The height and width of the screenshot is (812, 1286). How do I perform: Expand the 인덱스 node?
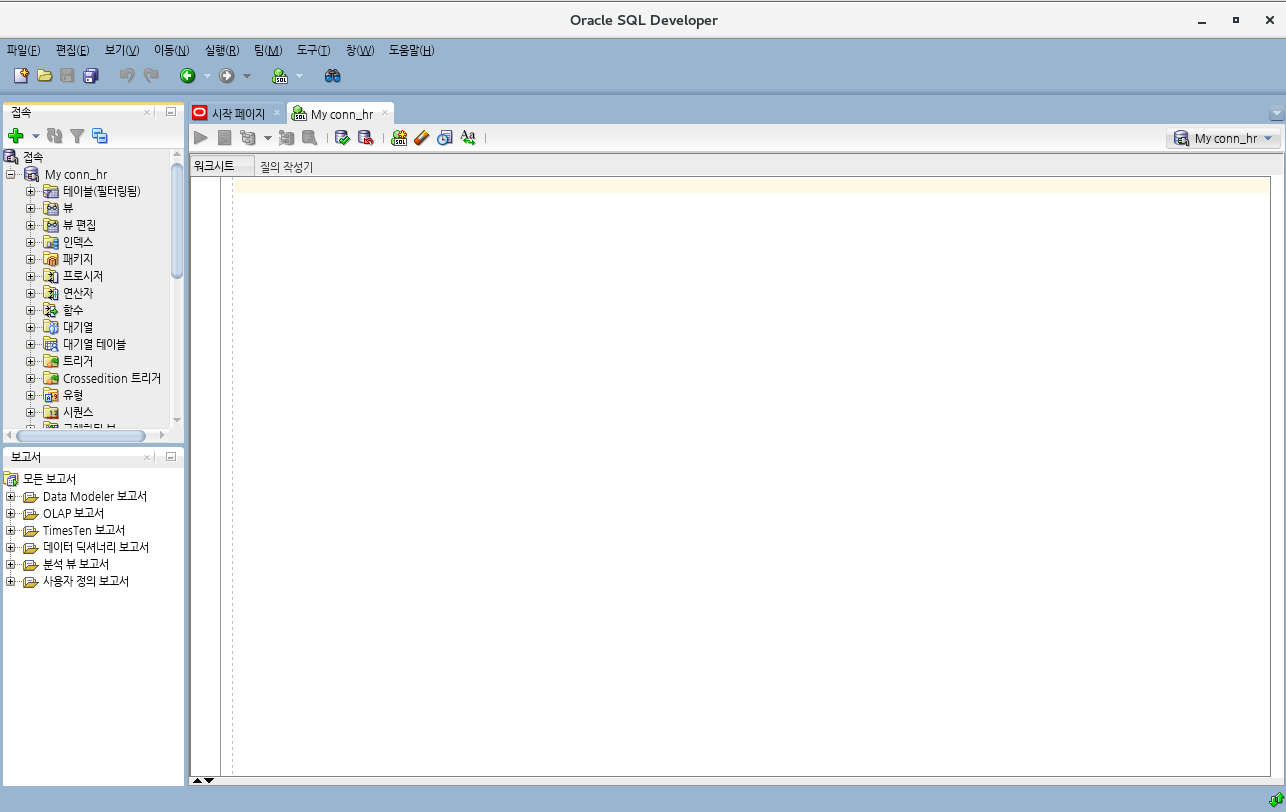pos(31,242)
